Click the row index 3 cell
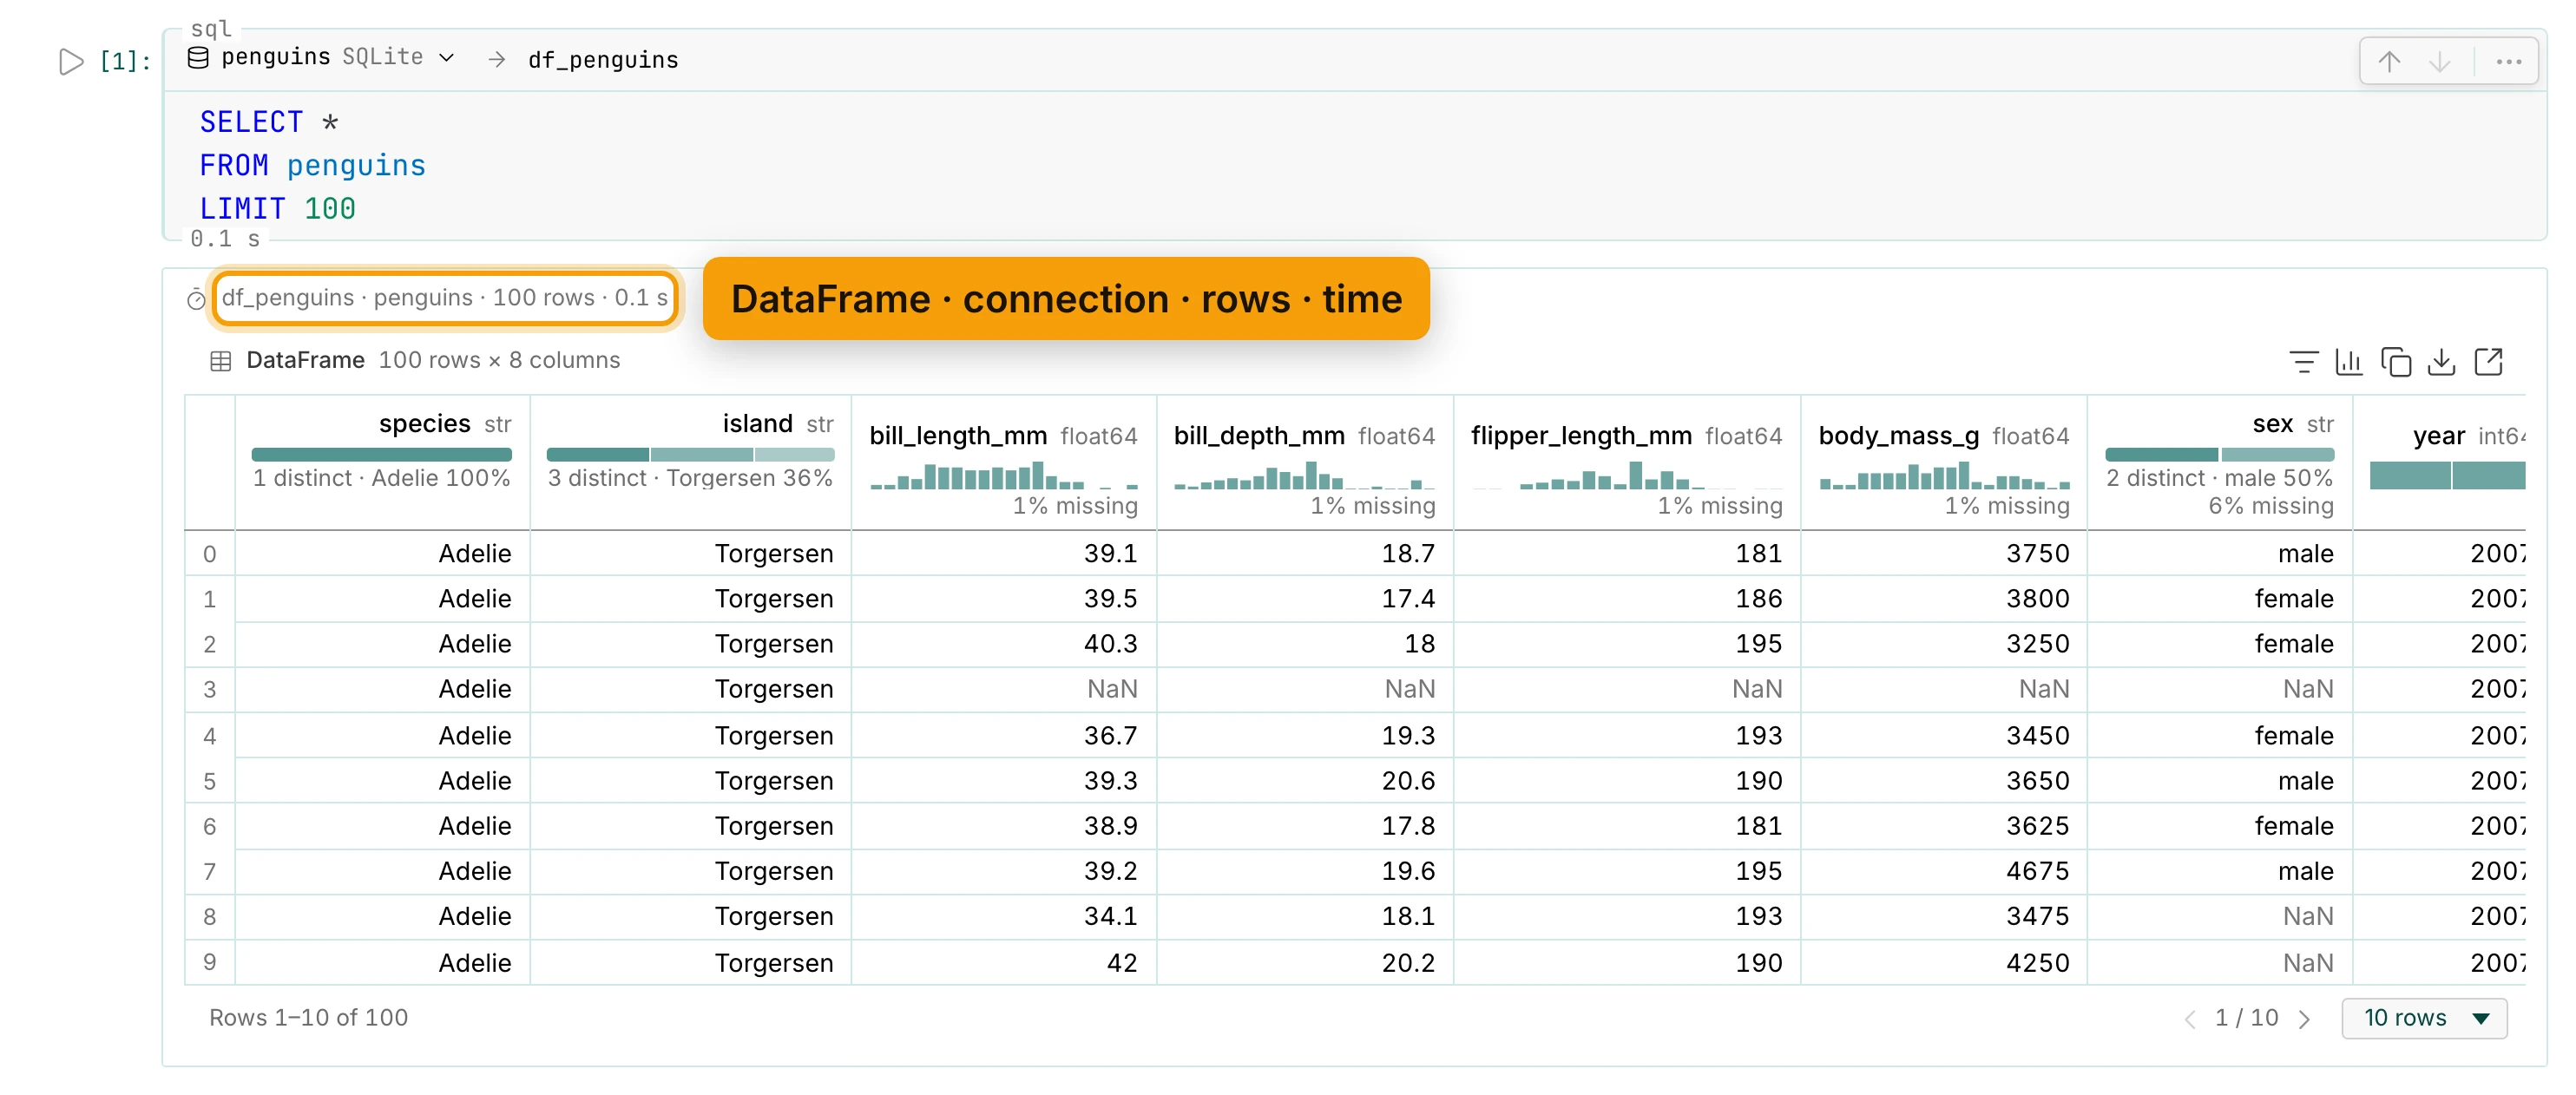The image size is (2576, 1095). tap(210, 689)
